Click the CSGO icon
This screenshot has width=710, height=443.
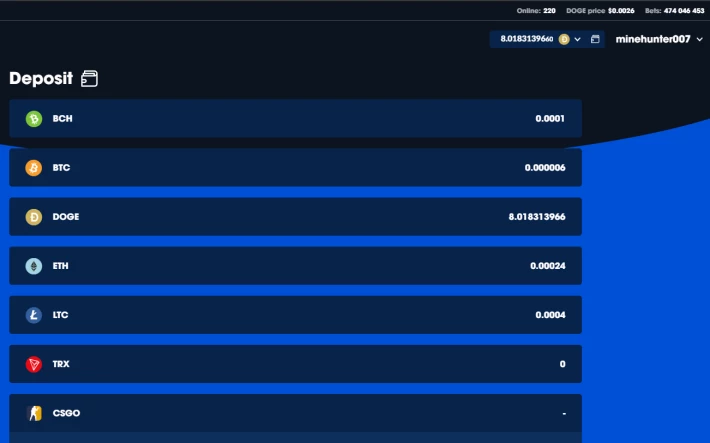point(35,413)
